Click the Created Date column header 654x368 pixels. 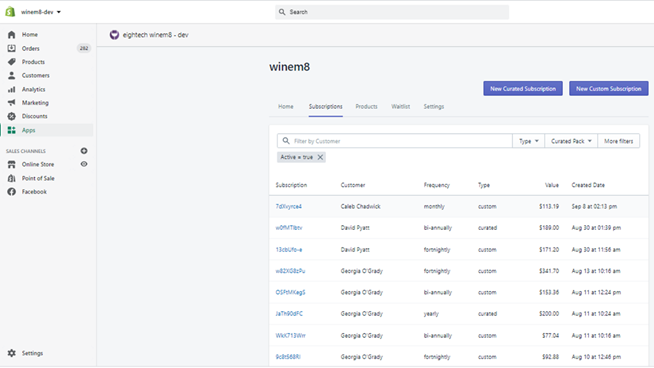click(x=588, y=185)
